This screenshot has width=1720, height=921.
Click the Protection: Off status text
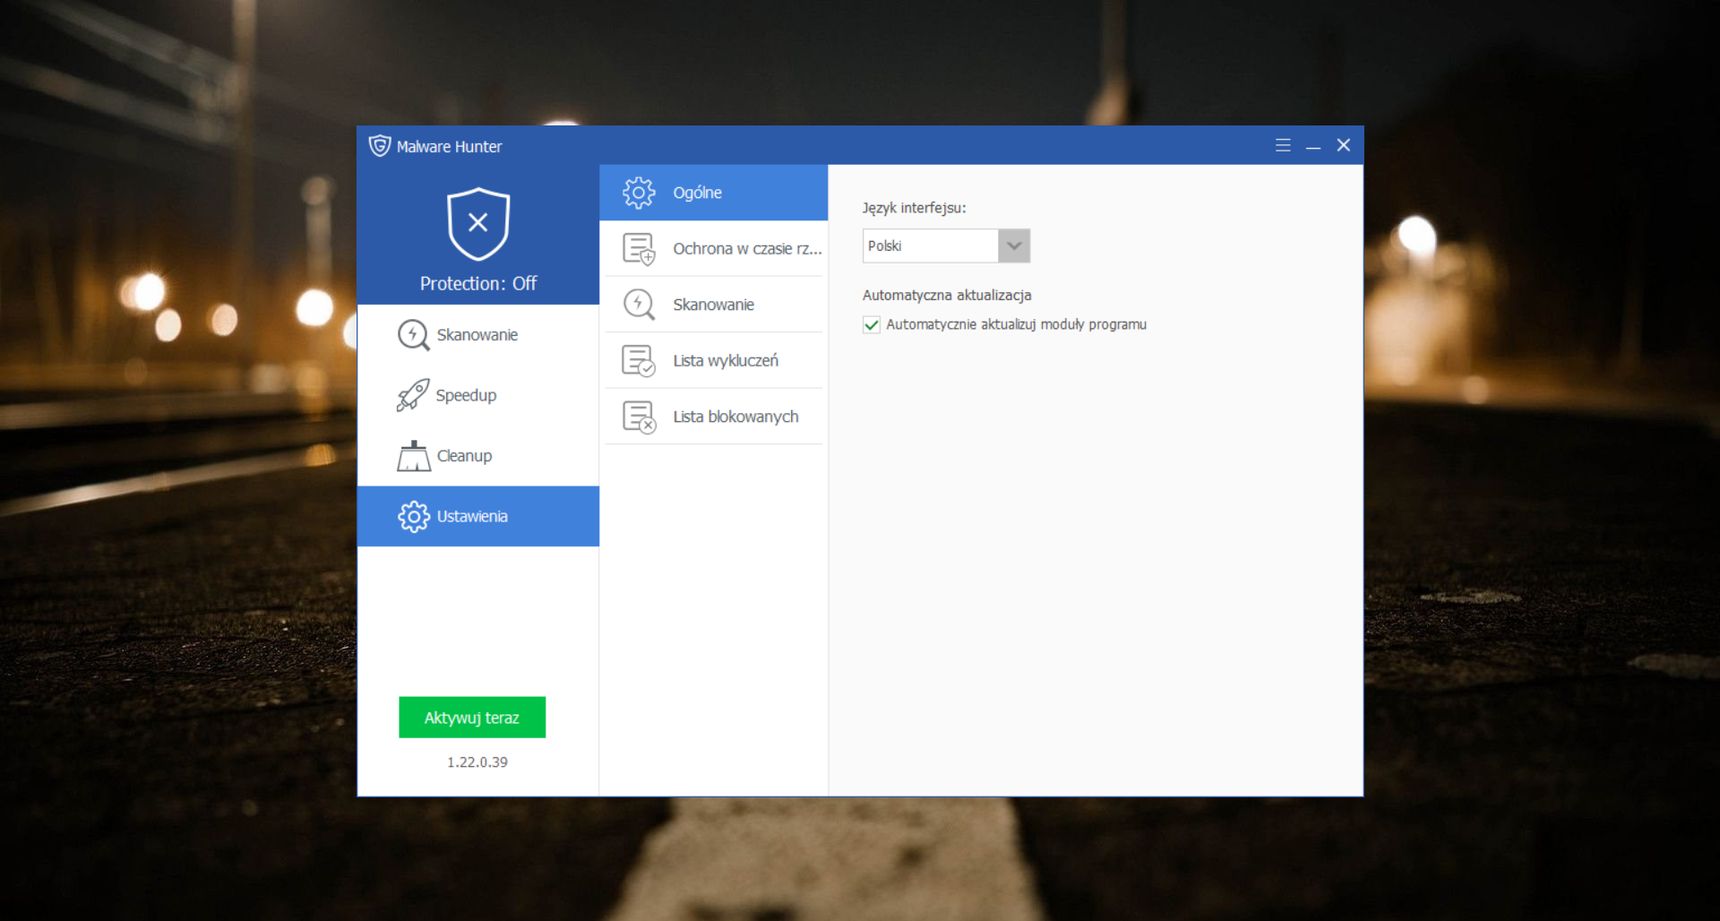[x=478, y=284]
